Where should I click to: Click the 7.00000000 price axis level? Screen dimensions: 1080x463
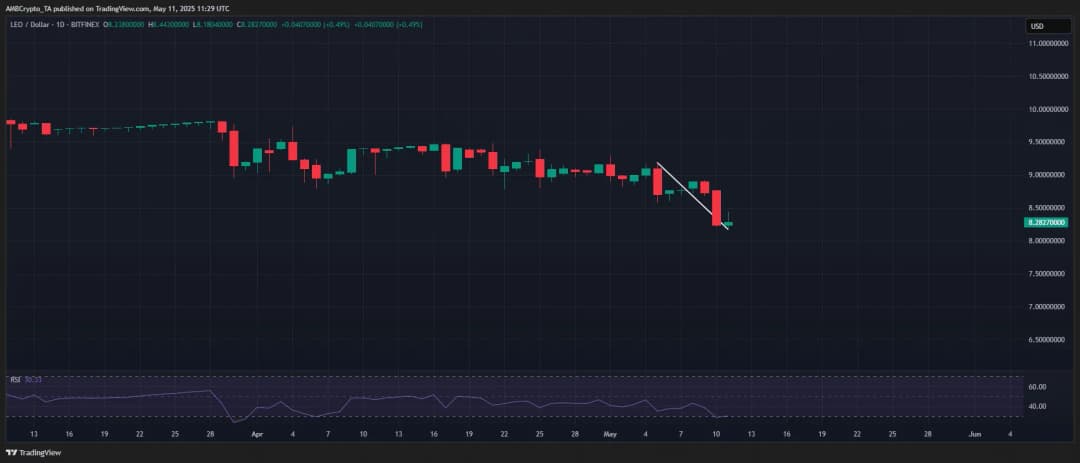point(1050,307)
